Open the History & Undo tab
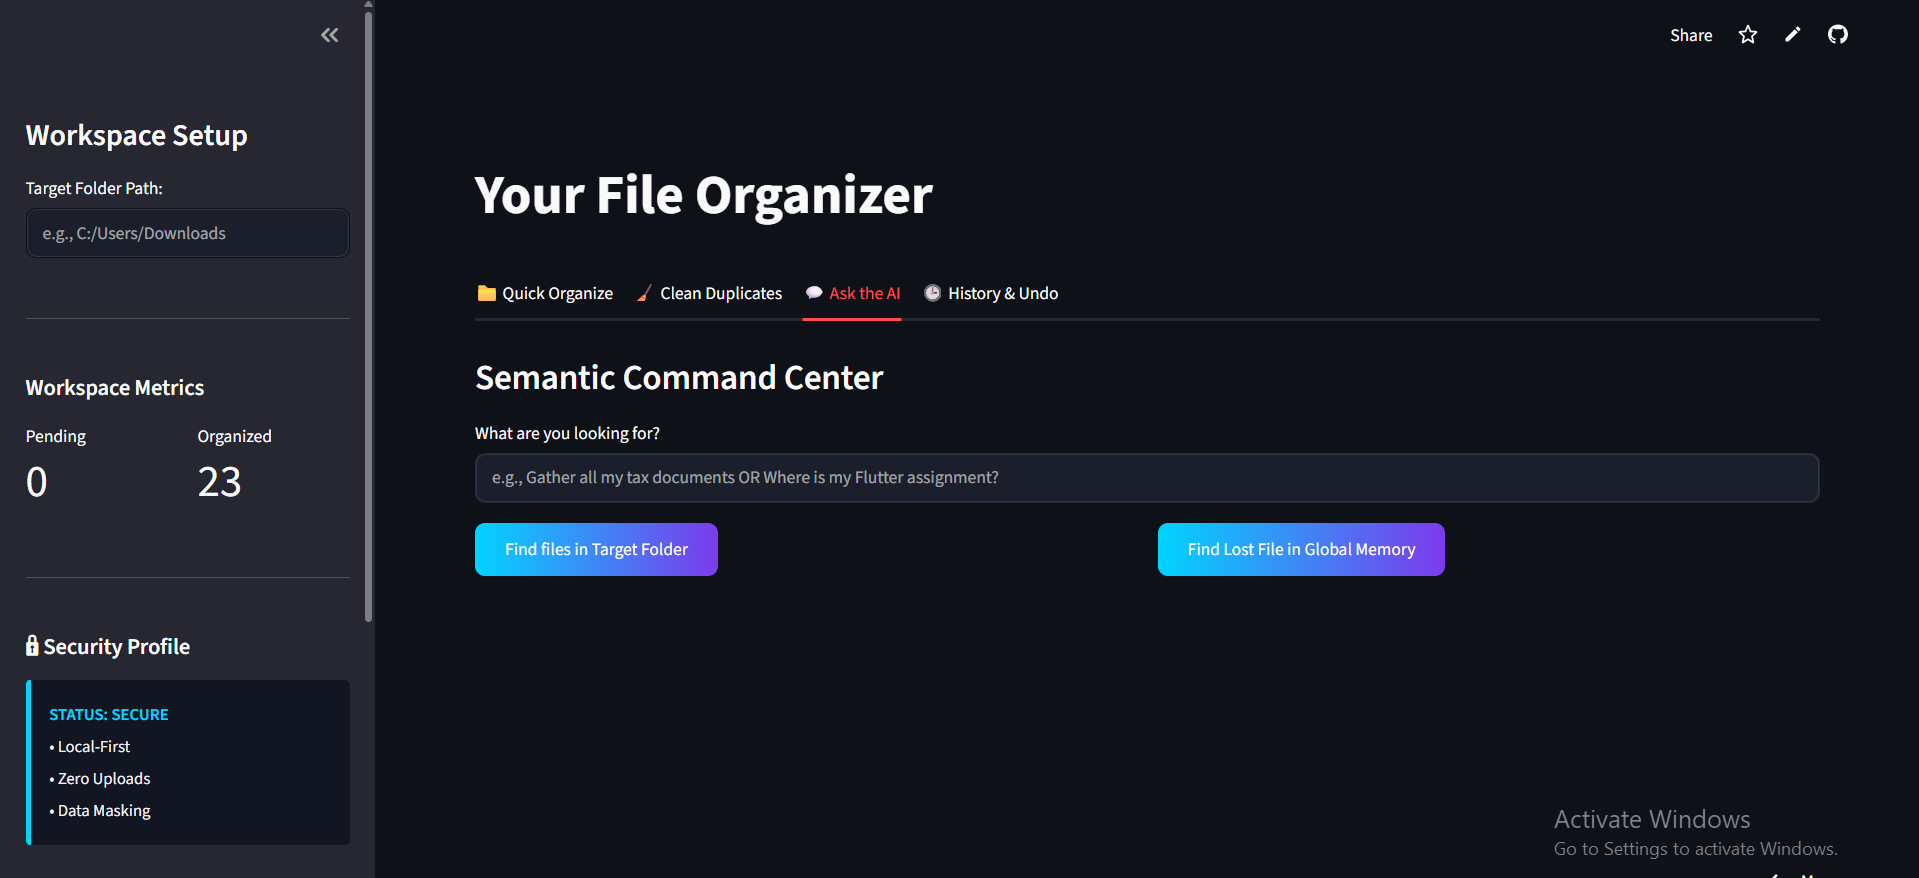 click(991, 293)
